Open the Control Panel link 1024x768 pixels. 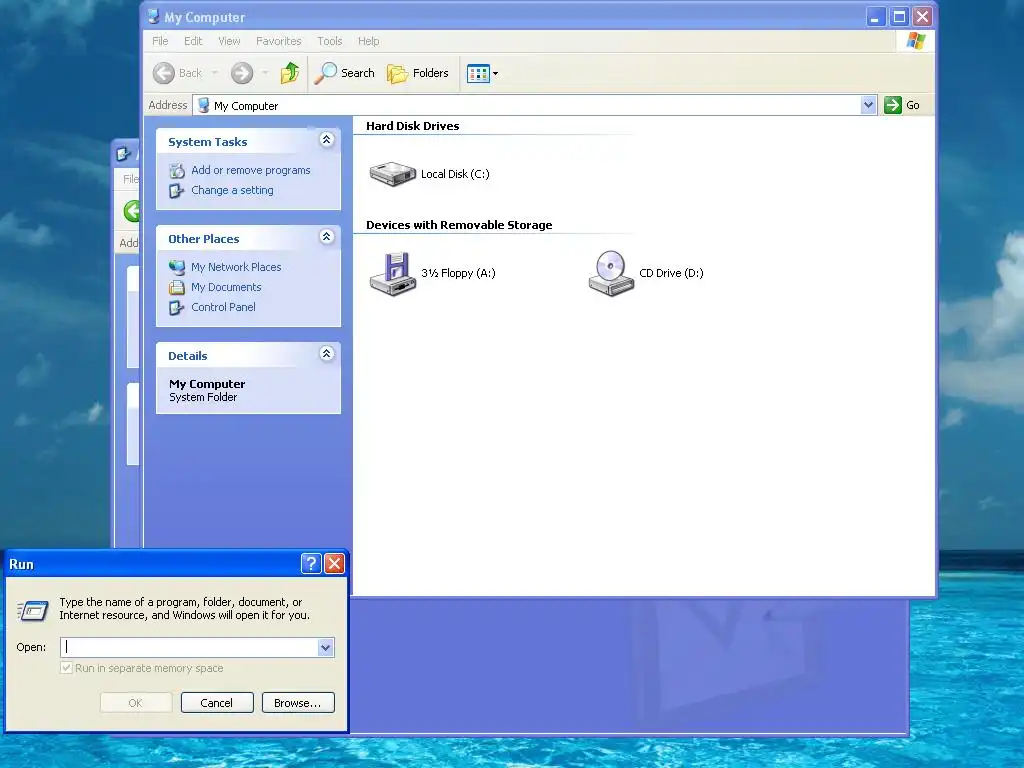(x=223, y=308)
